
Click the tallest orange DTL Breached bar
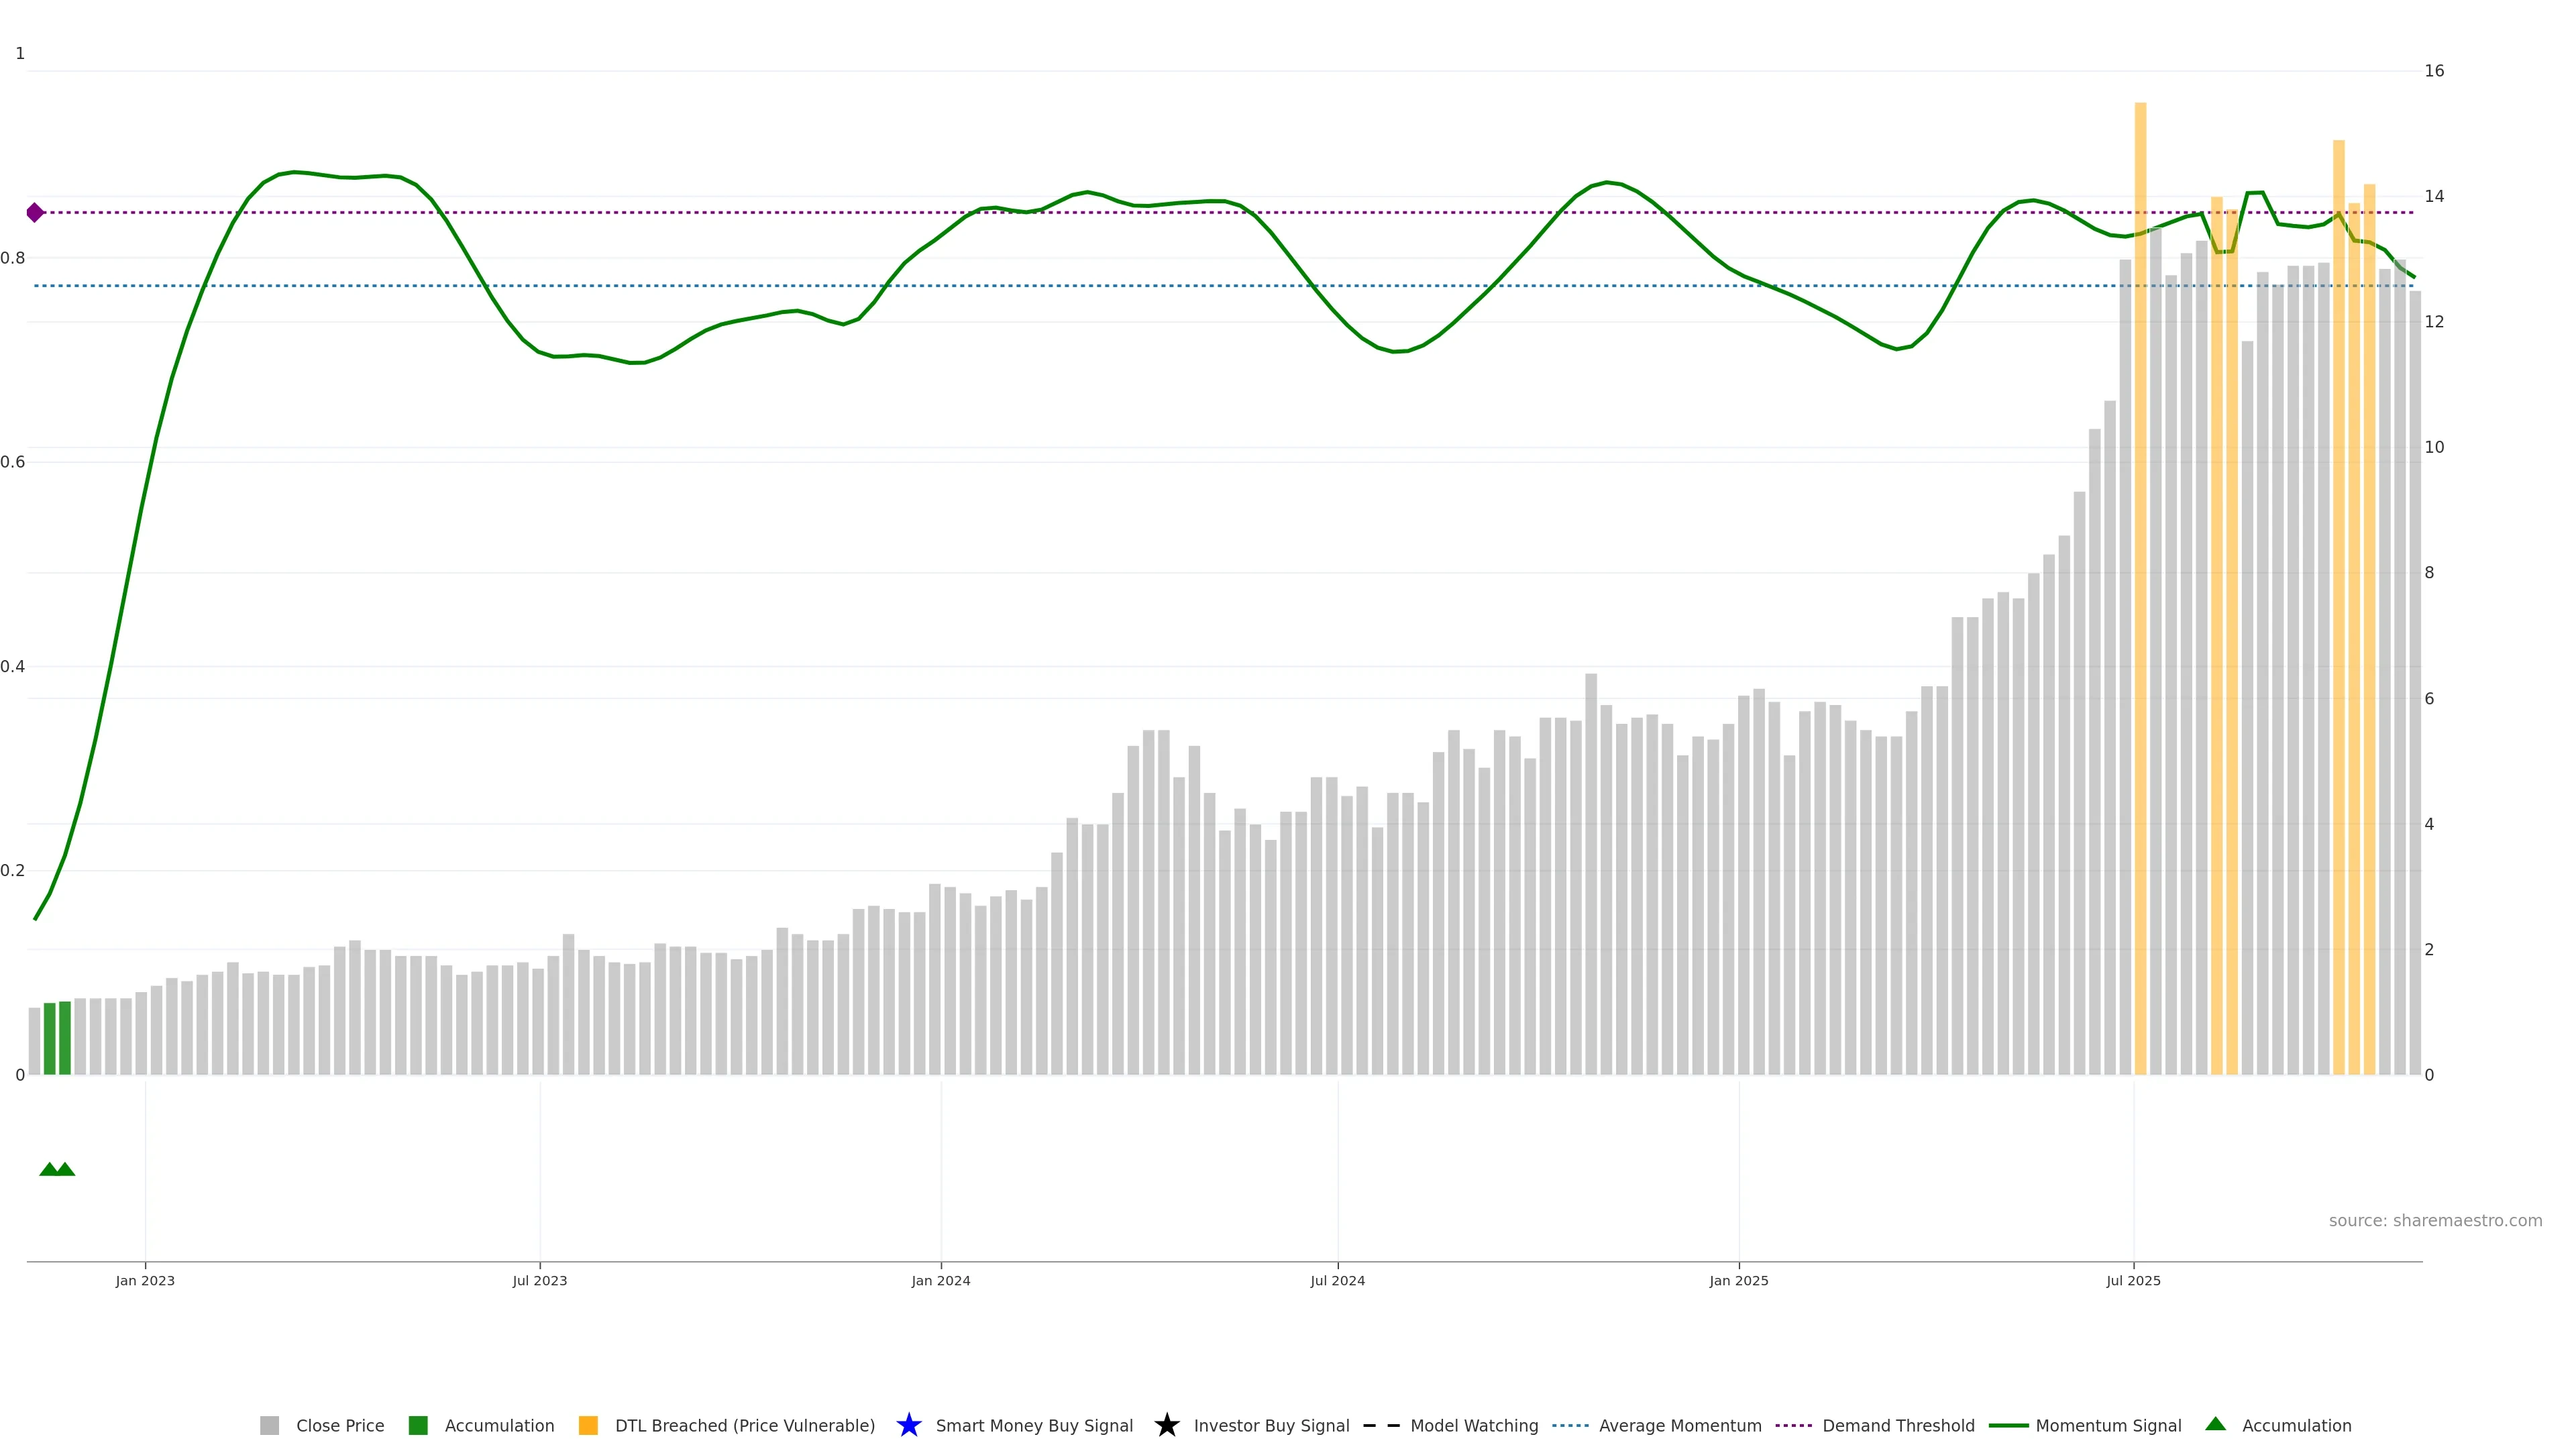(x=2140, y=600)
